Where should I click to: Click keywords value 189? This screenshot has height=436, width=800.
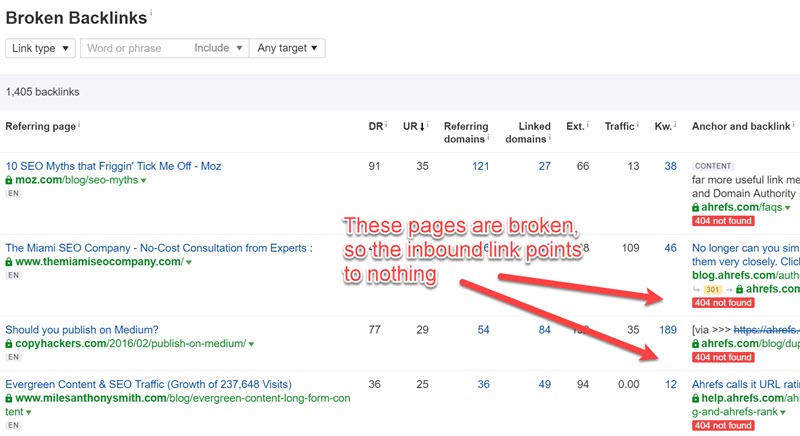[668, 329]
